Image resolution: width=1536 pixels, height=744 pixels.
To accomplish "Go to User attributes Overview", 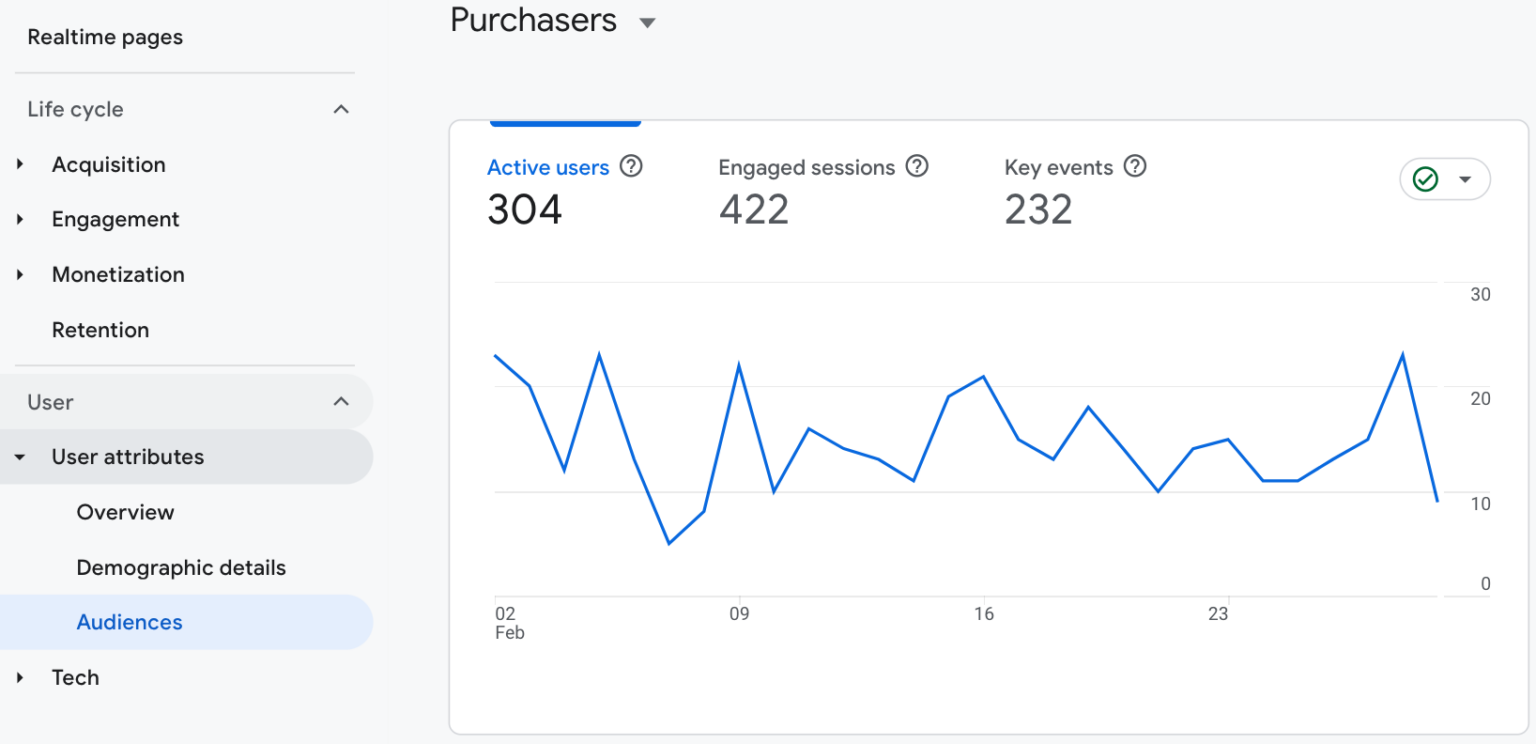I will click(x=125, y=512).
